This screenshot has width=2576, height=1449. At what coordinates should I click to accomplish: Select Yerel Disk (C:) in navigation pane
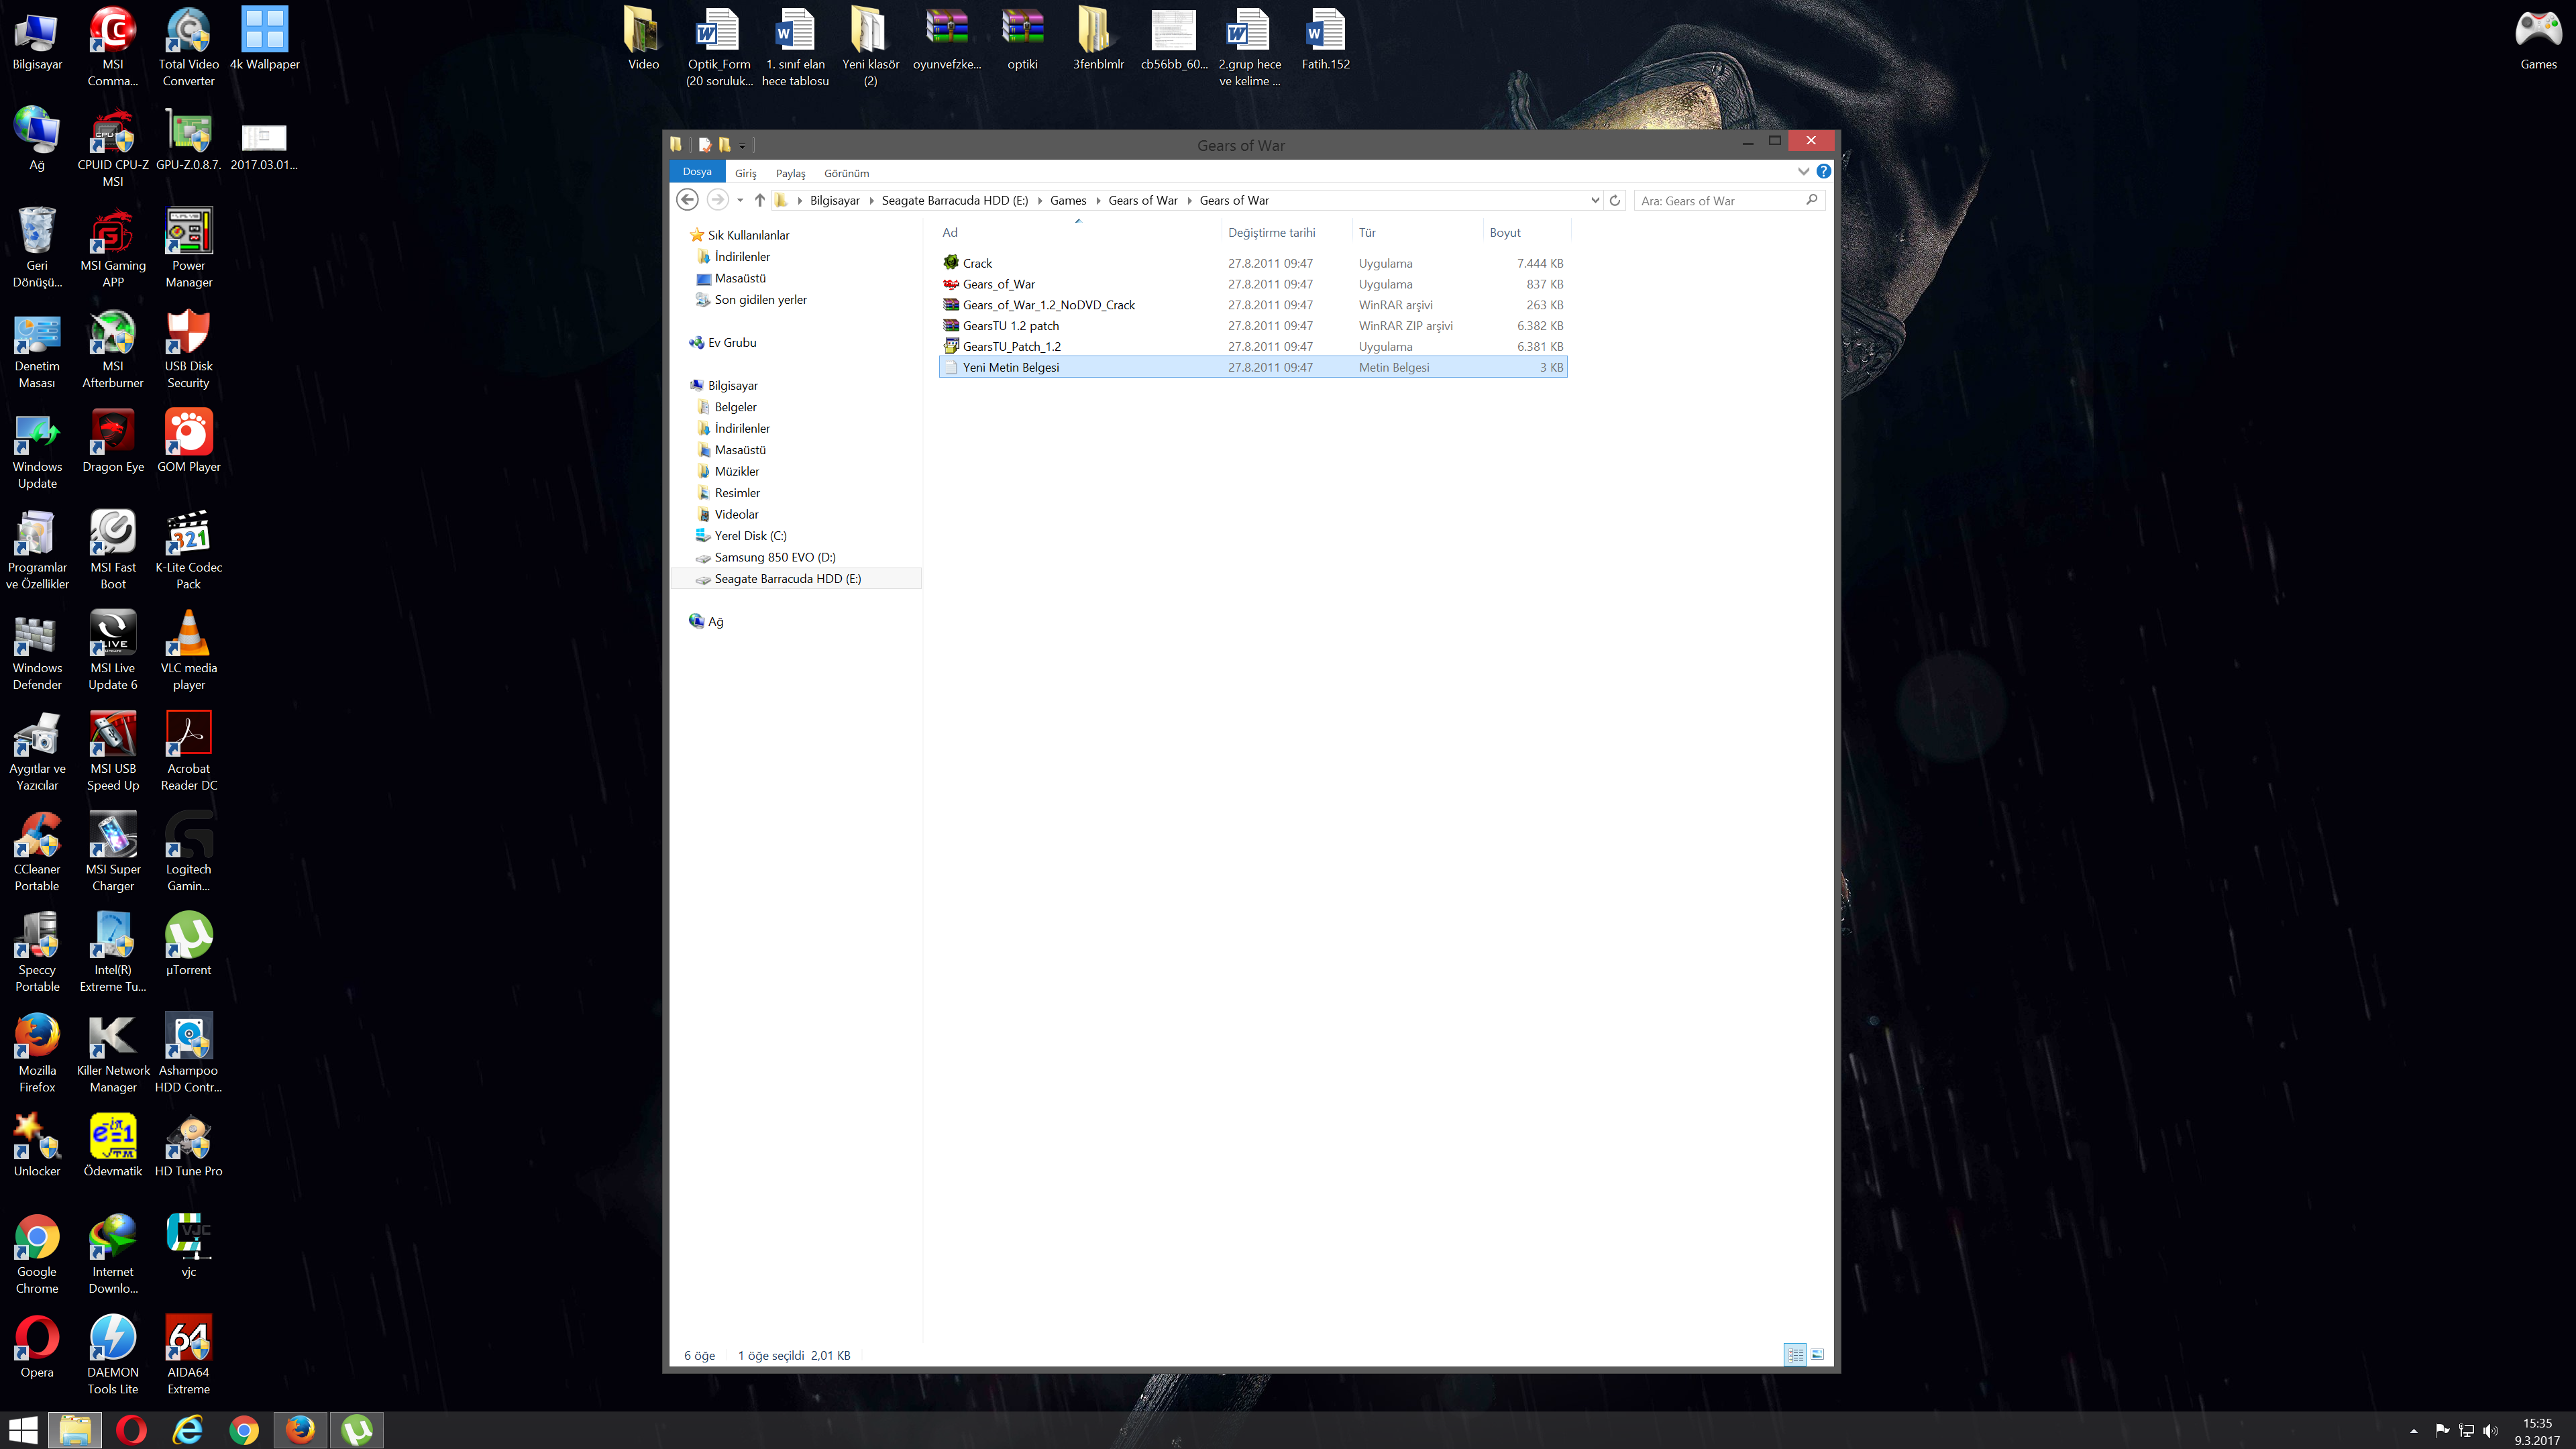tap(750, 536)
